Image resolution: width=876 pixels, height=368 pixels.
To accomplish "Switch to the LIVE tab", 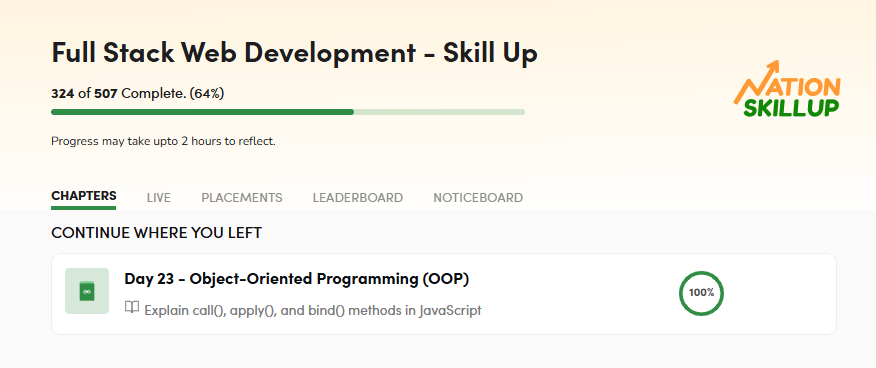I will pos(159,198).
